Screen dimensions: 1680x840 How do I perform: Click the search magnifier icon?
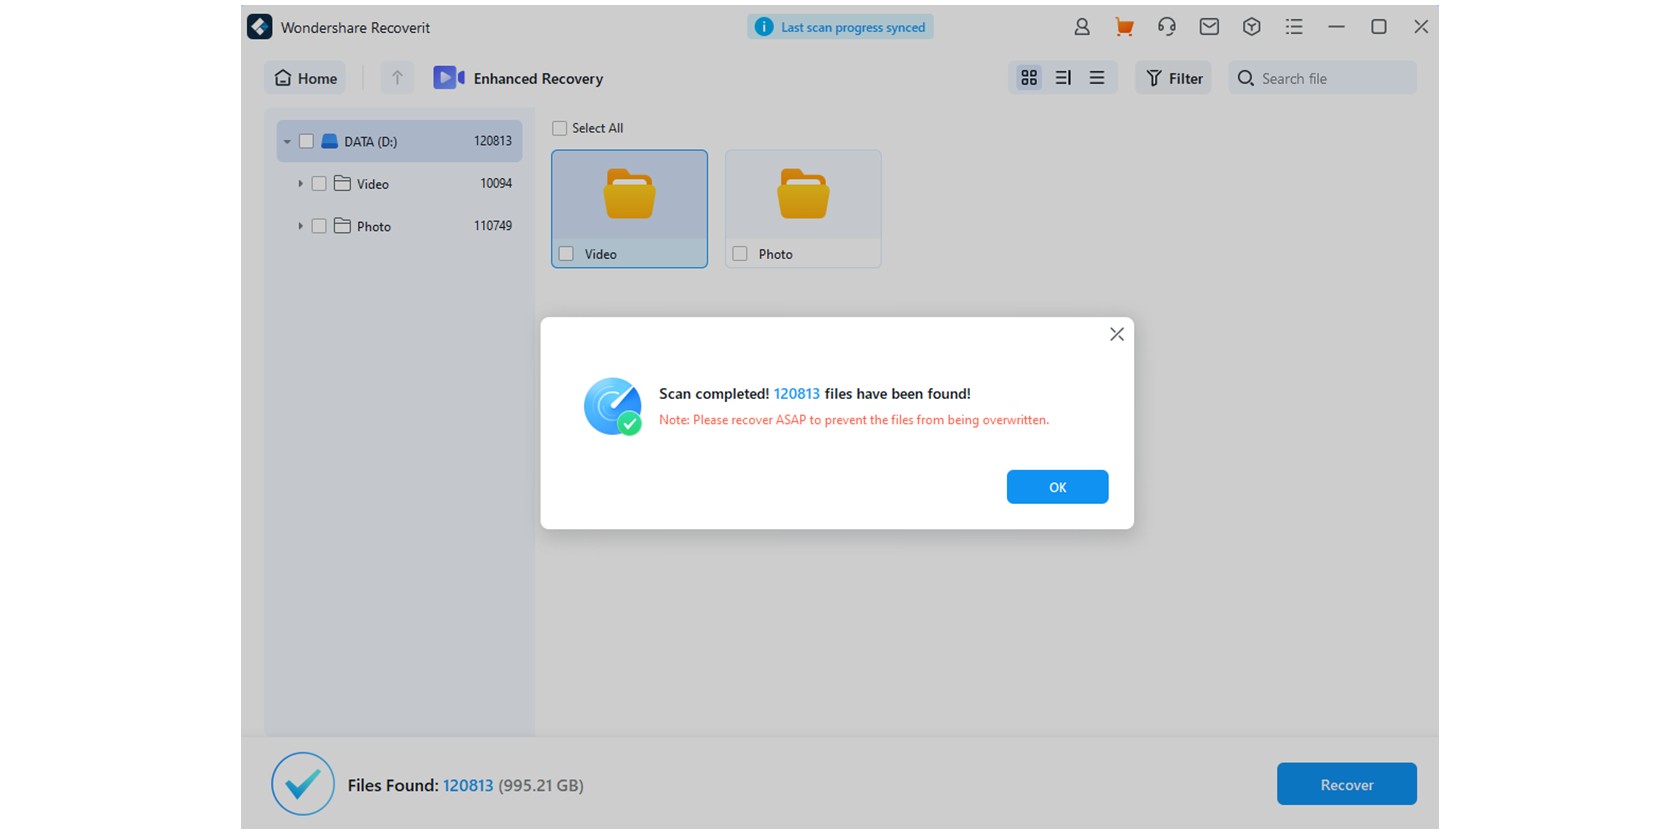pos(1245,78)
